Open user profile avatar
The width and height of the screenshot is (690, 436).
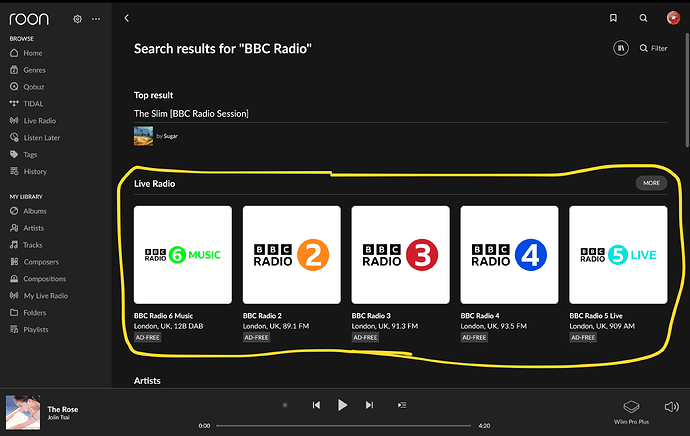(673, 18)
